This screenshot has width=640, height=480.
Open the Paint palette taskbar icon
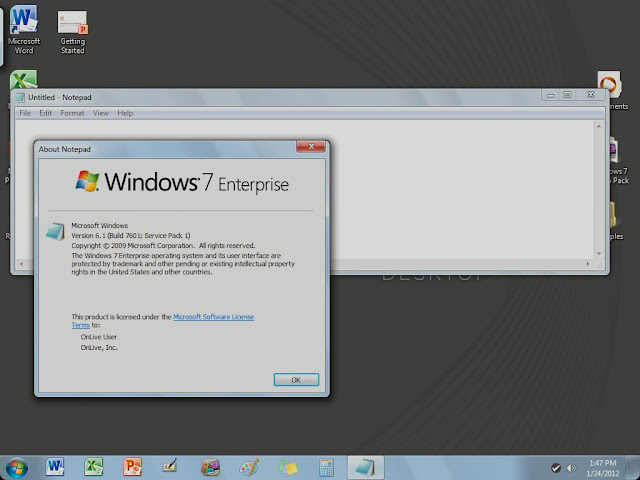[249, 467]
